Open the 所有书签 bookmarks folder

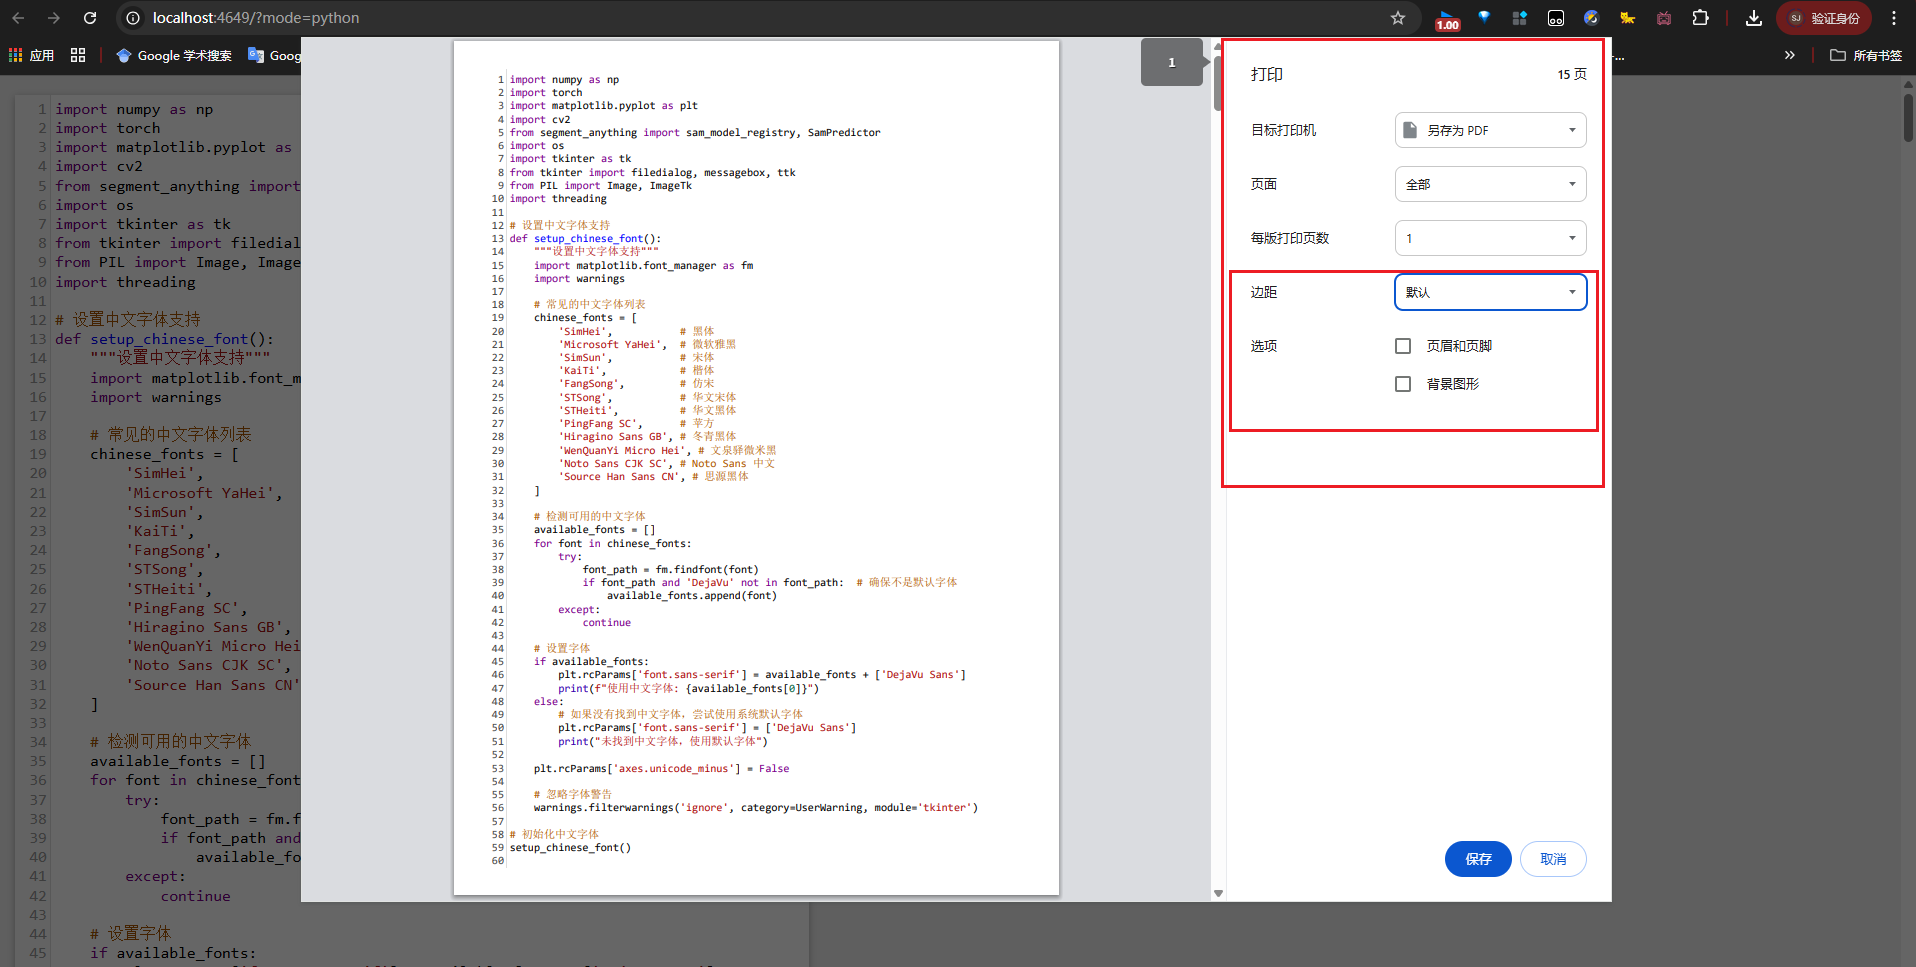[x=1866, y=56]
